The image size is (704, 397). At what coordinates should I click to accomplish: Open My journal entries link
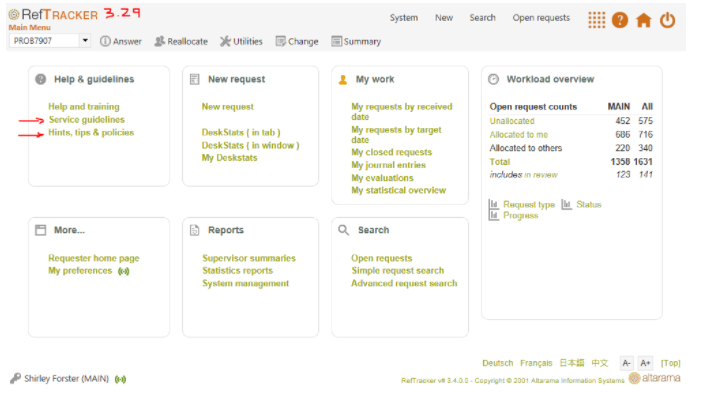click(388, 165)
